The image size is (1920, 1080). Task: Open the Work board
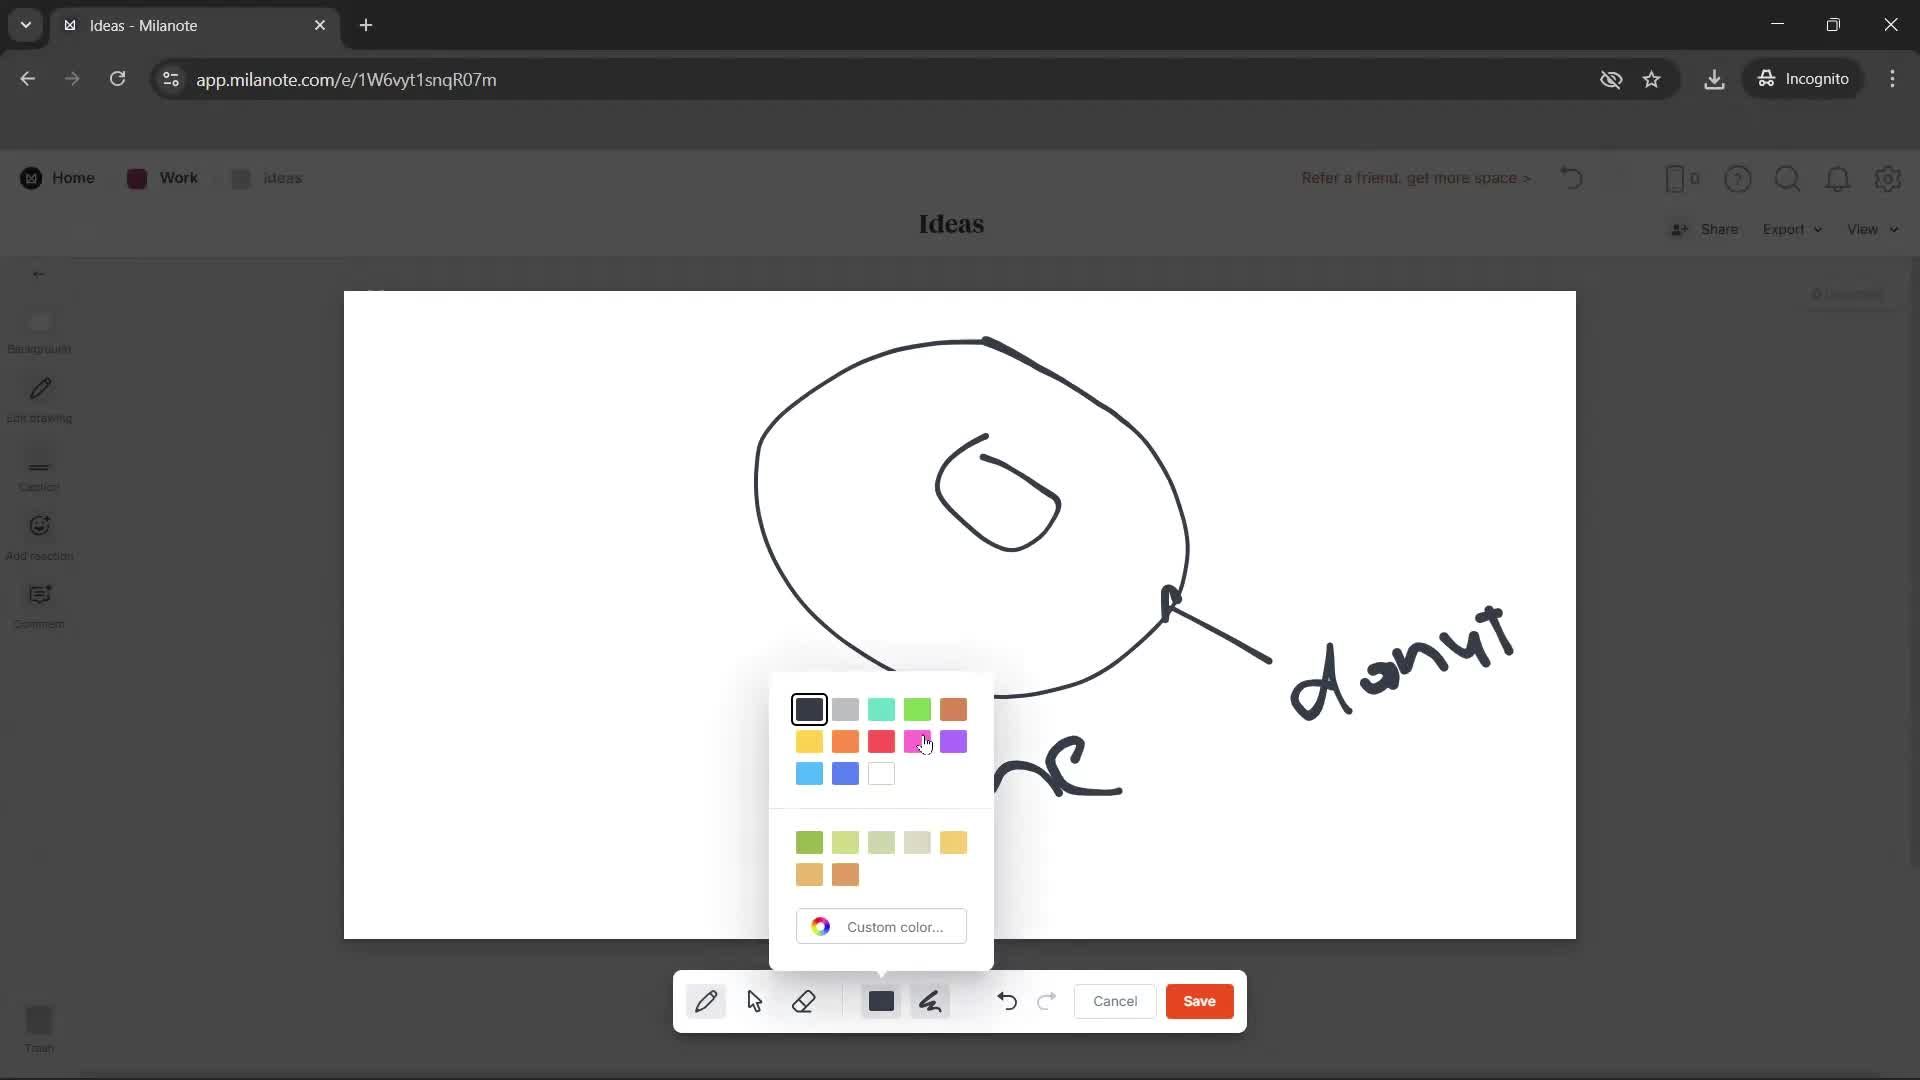(x=161, y=178)
